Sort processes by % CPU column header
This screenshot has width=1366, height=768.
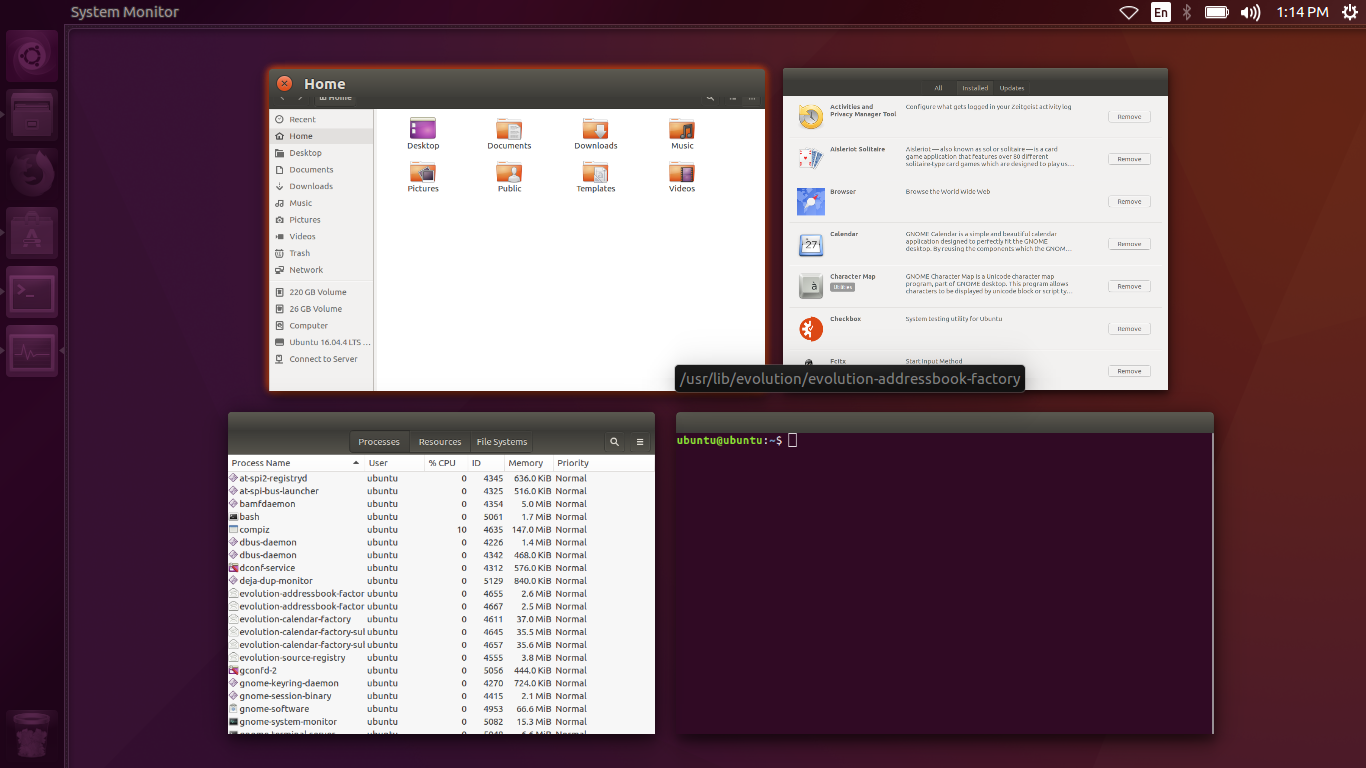click(446, 463)
